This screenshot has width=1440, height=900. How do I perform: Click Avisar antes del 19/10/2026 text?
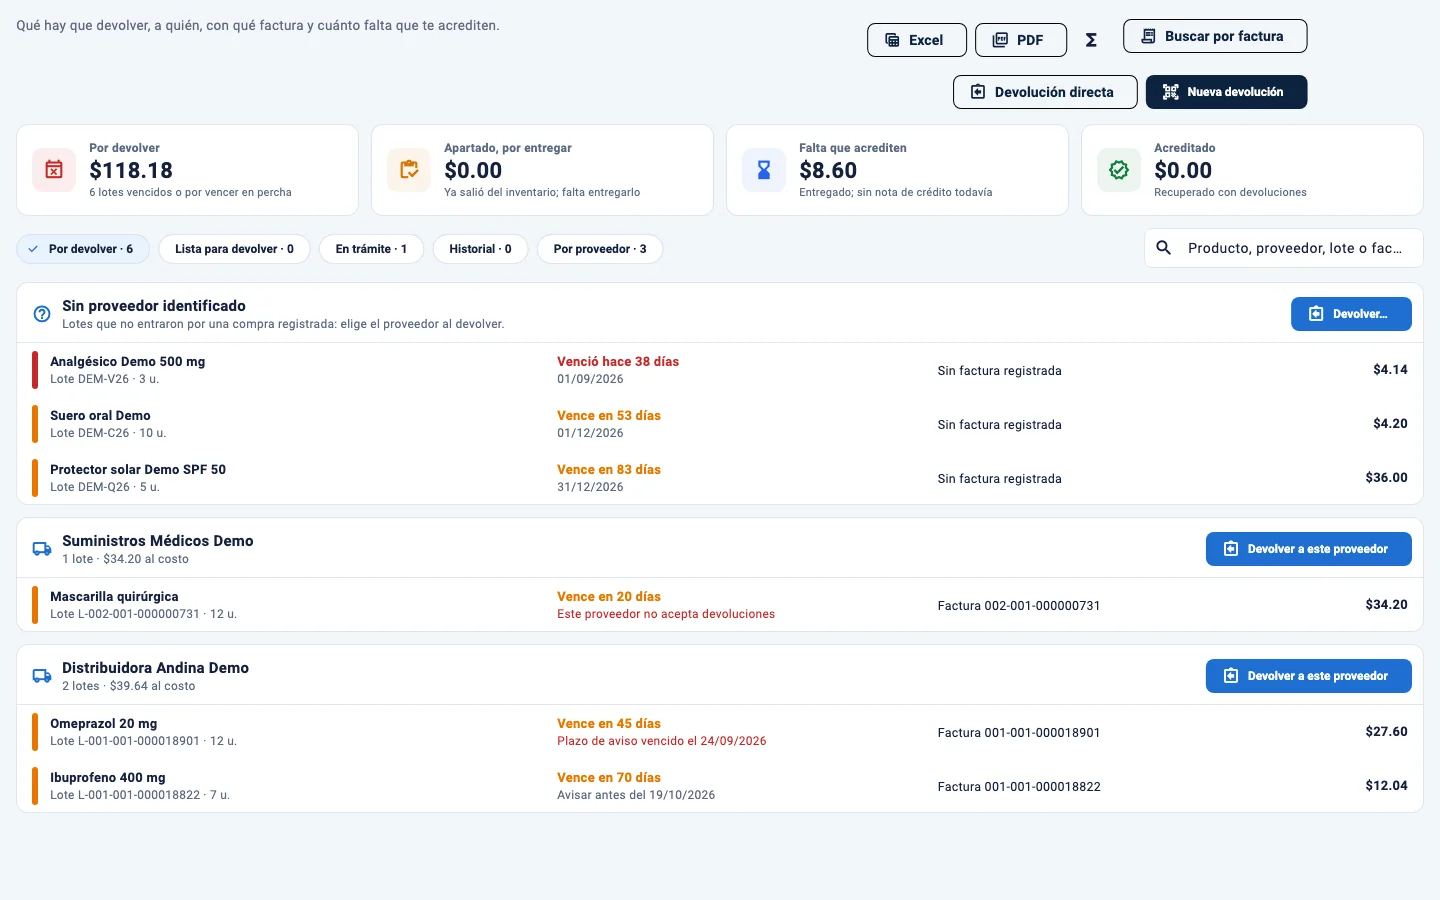click(x=636, y=795)
